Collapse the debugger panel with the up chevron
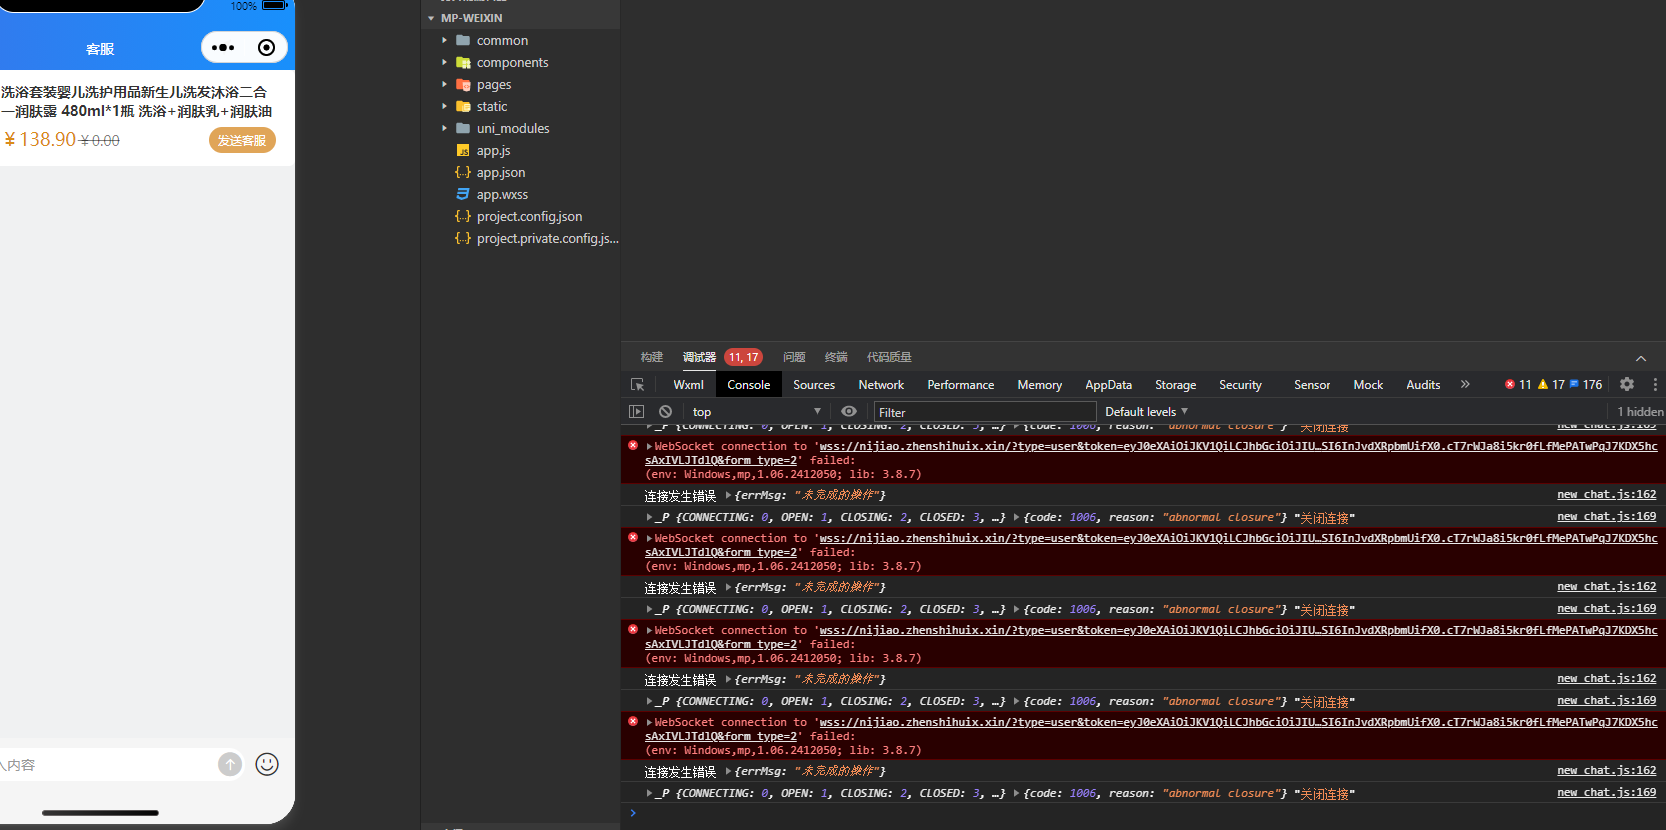Image resolution: width=1666 pixels, height=830 pixels. tap(1641, 358)
